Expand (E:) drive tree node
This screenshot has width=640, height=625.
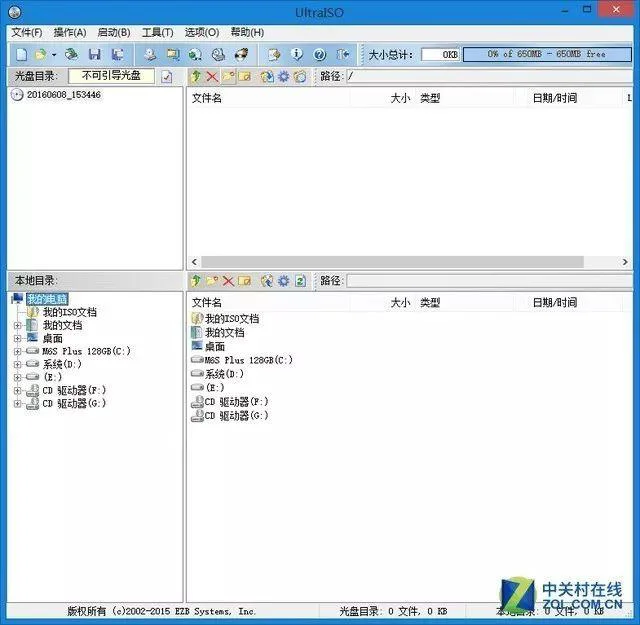[17, 377]
